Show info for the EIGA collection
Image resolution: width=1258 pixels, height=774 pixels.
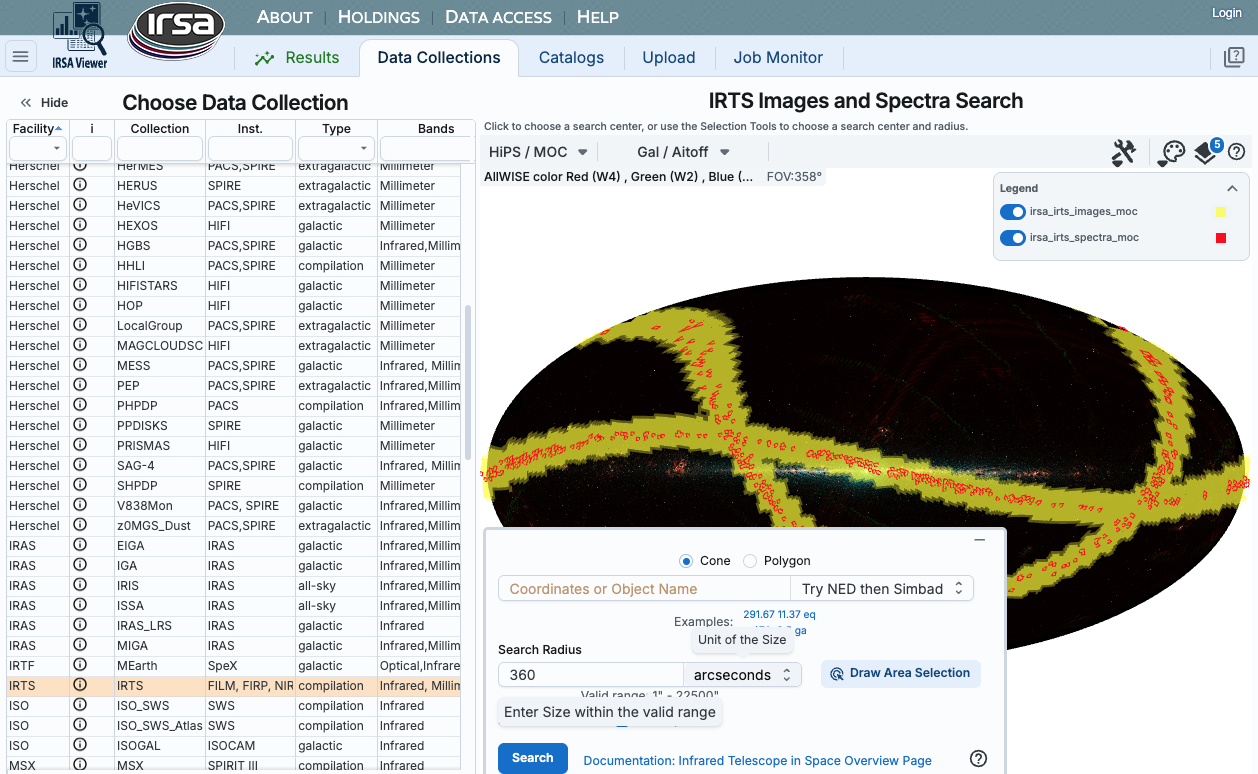tap(80, 545)
